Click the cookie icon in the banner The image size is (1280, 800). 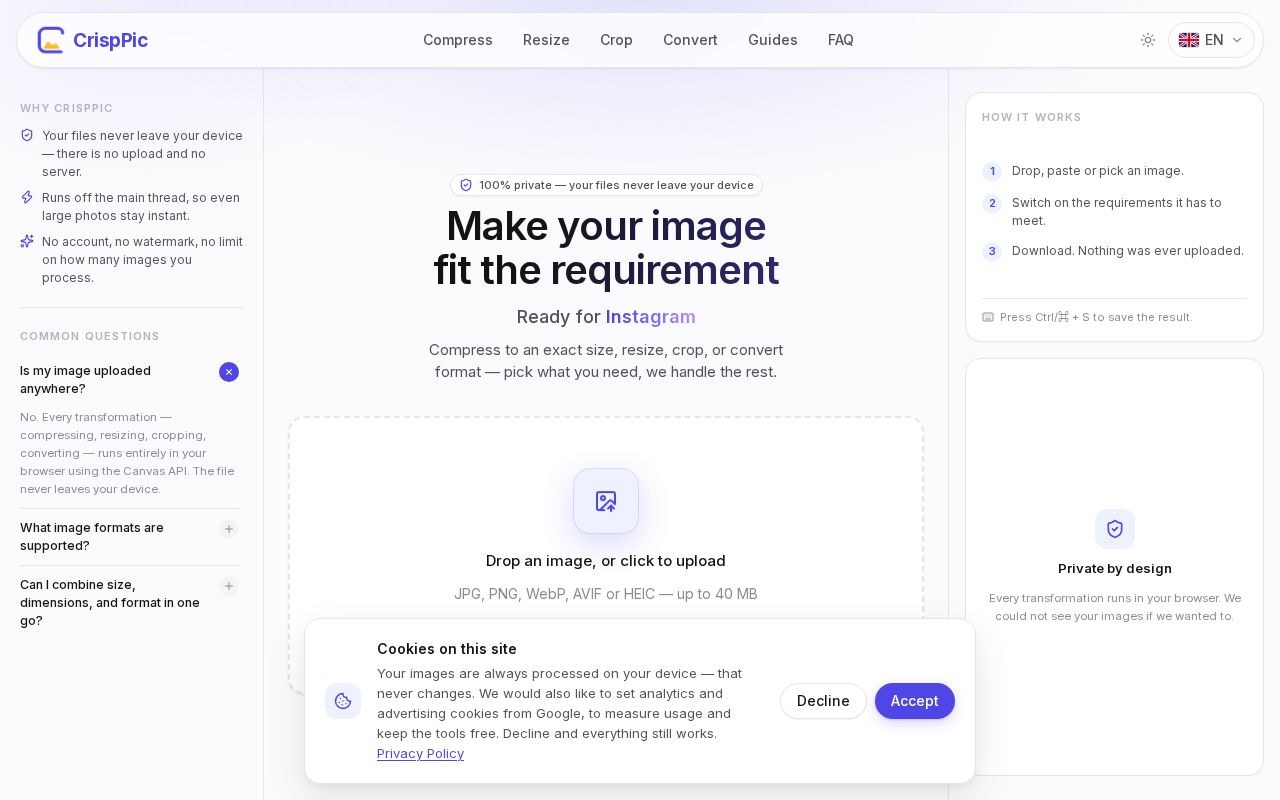click(343, 701)
